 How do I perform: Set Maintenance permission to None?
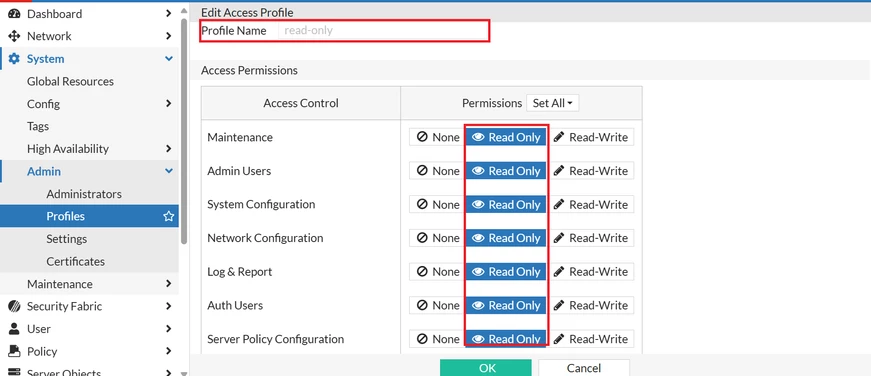(x=438, y=137)
